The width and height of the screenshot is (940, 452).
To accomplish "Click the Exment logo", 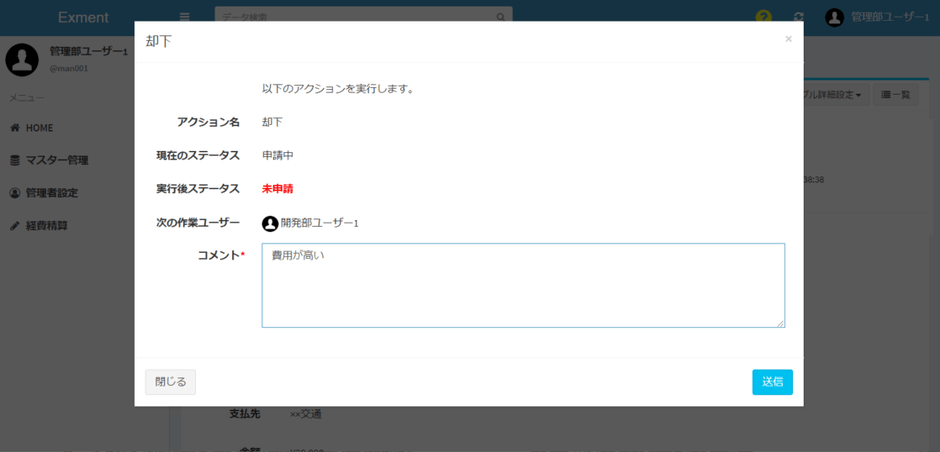I will 83,17.
